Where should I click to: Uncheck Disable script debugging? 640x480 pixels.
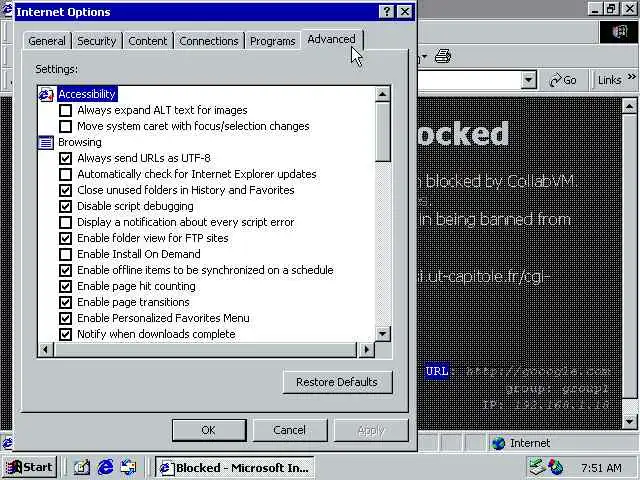point(65,206)
